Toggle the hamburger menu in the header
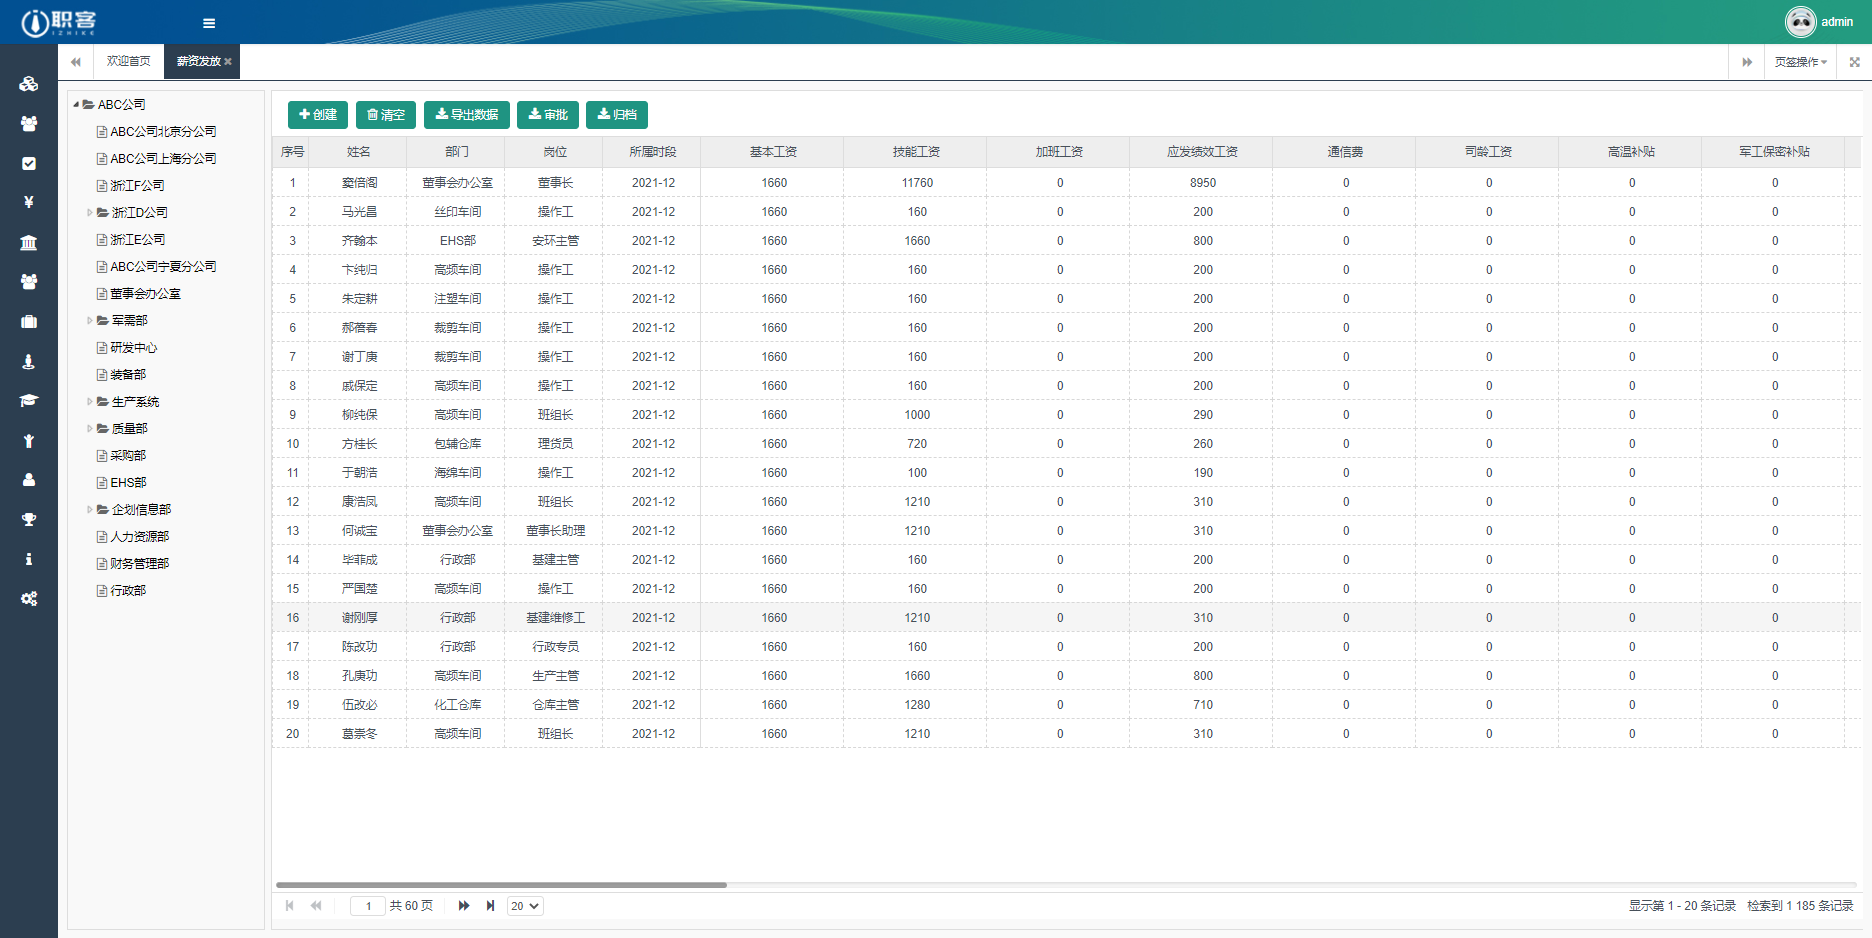 point(209,23)
